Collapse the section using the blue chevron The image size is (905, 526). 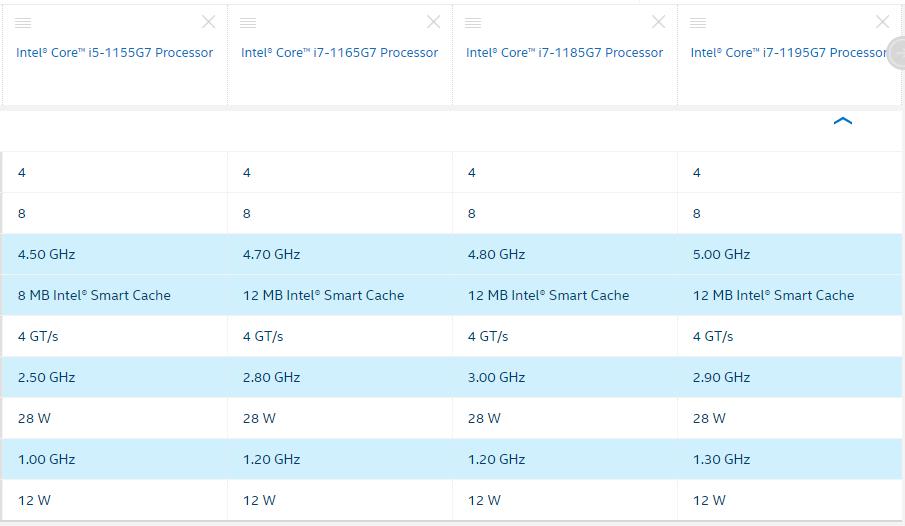[843, 121]
